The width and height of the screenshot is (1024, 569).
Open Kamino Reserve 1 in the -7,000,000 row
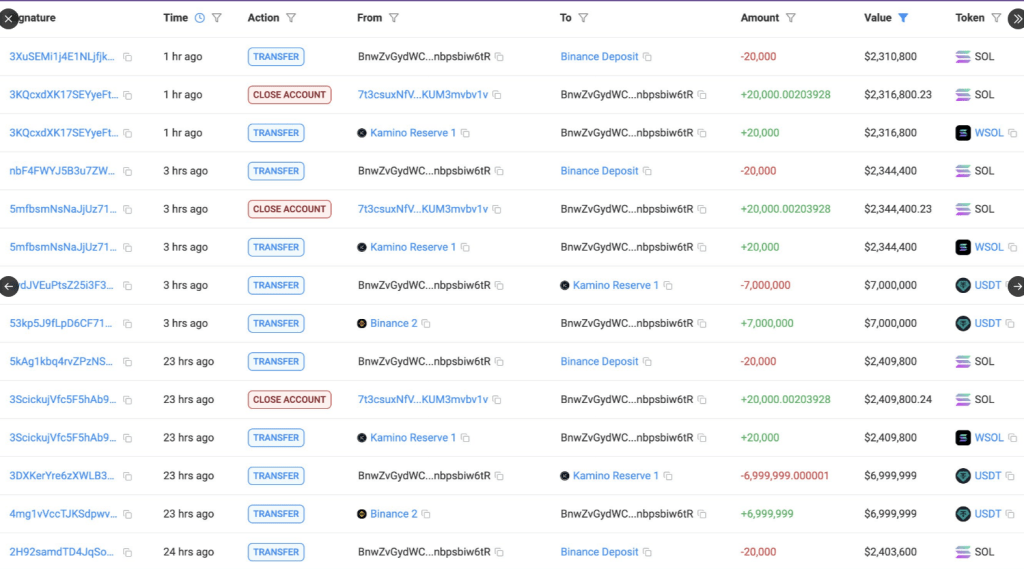coord(615,285)
